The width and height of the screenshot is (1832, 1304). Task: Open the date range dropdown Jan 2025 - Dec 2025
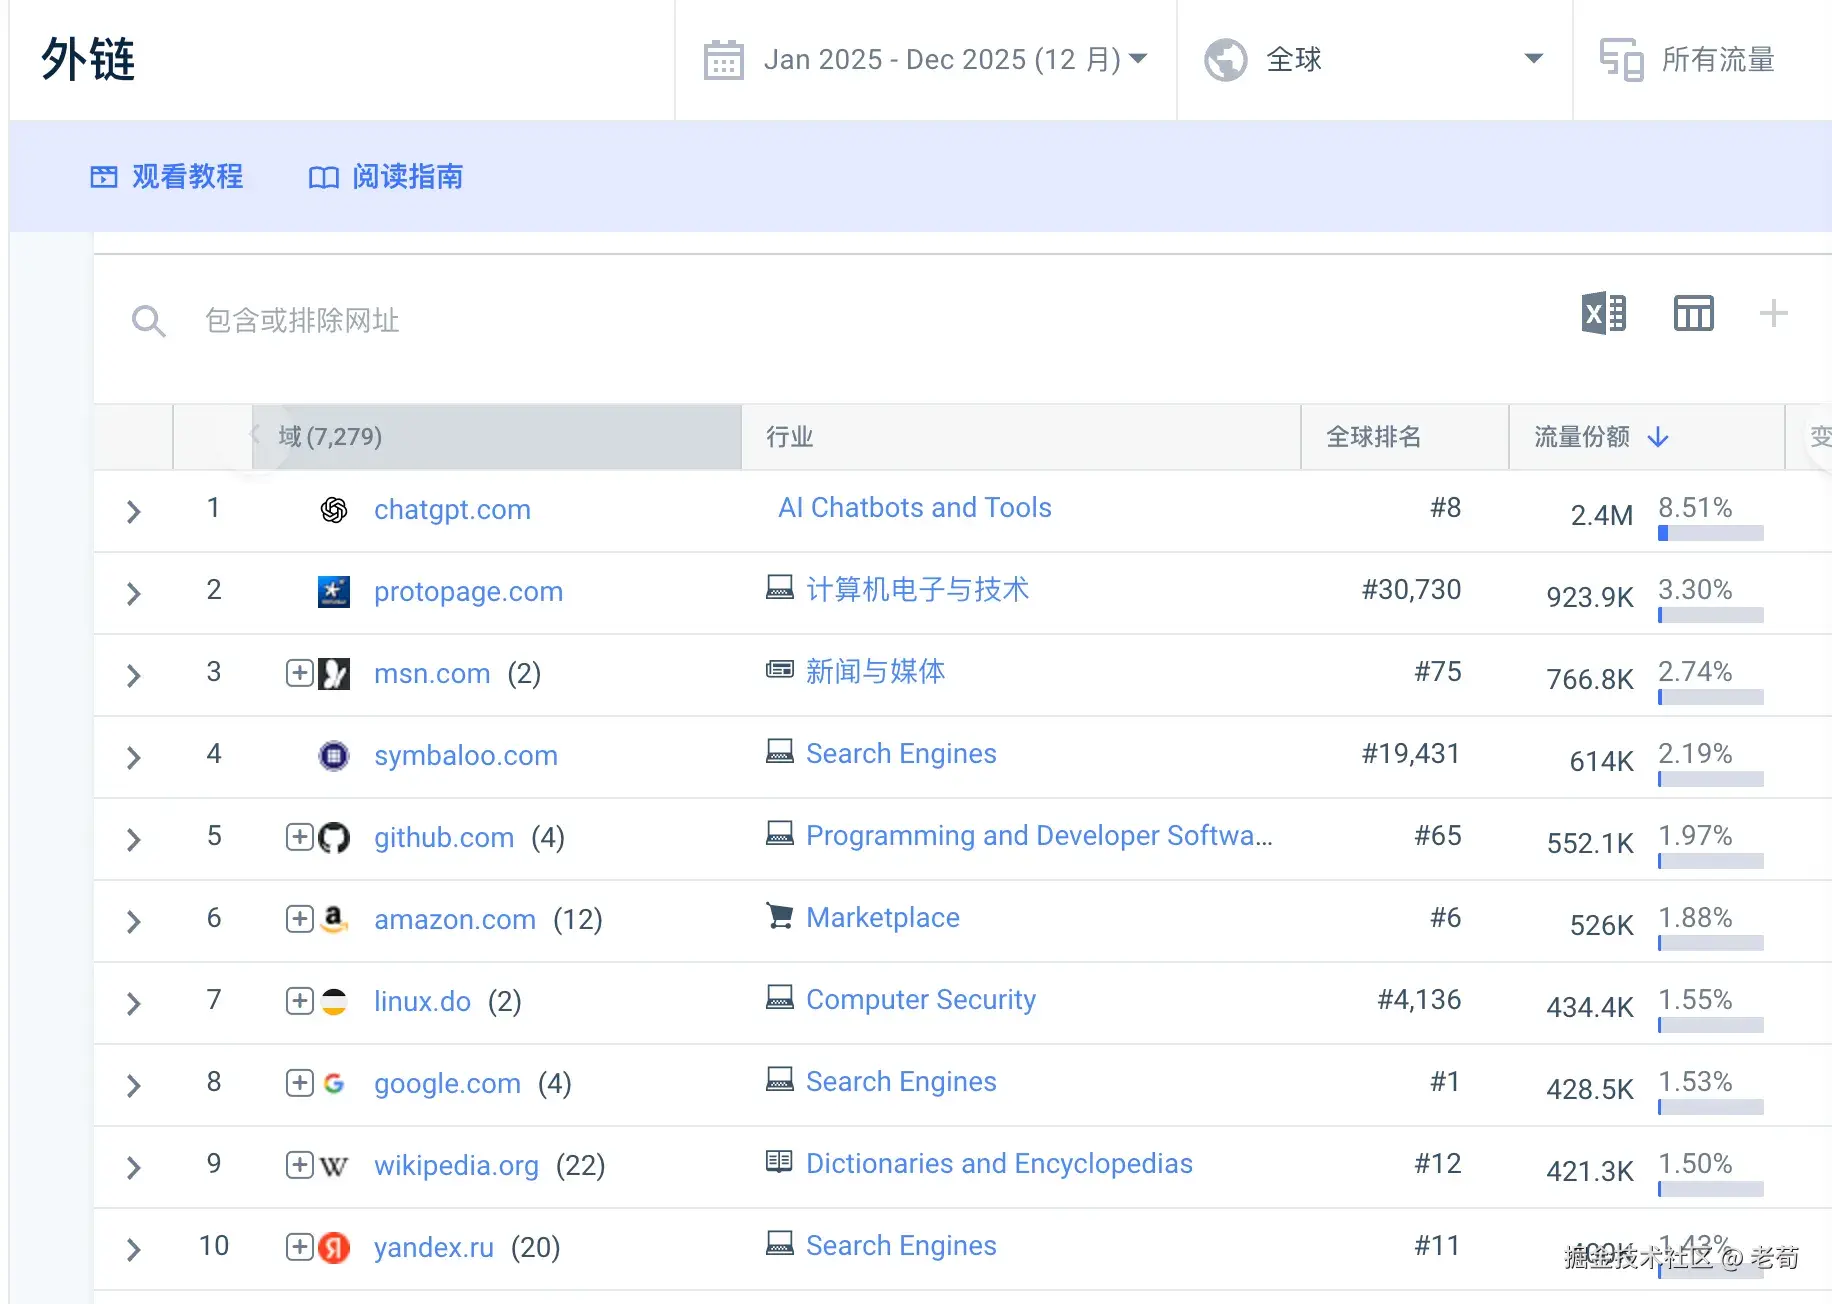point(926,60)
